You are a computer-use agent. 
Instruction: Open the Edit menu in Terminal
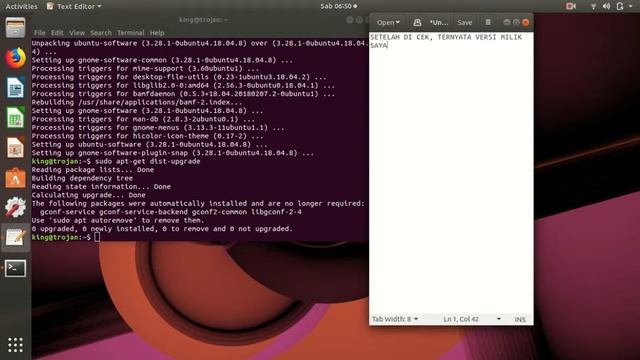tap(57, 33)
